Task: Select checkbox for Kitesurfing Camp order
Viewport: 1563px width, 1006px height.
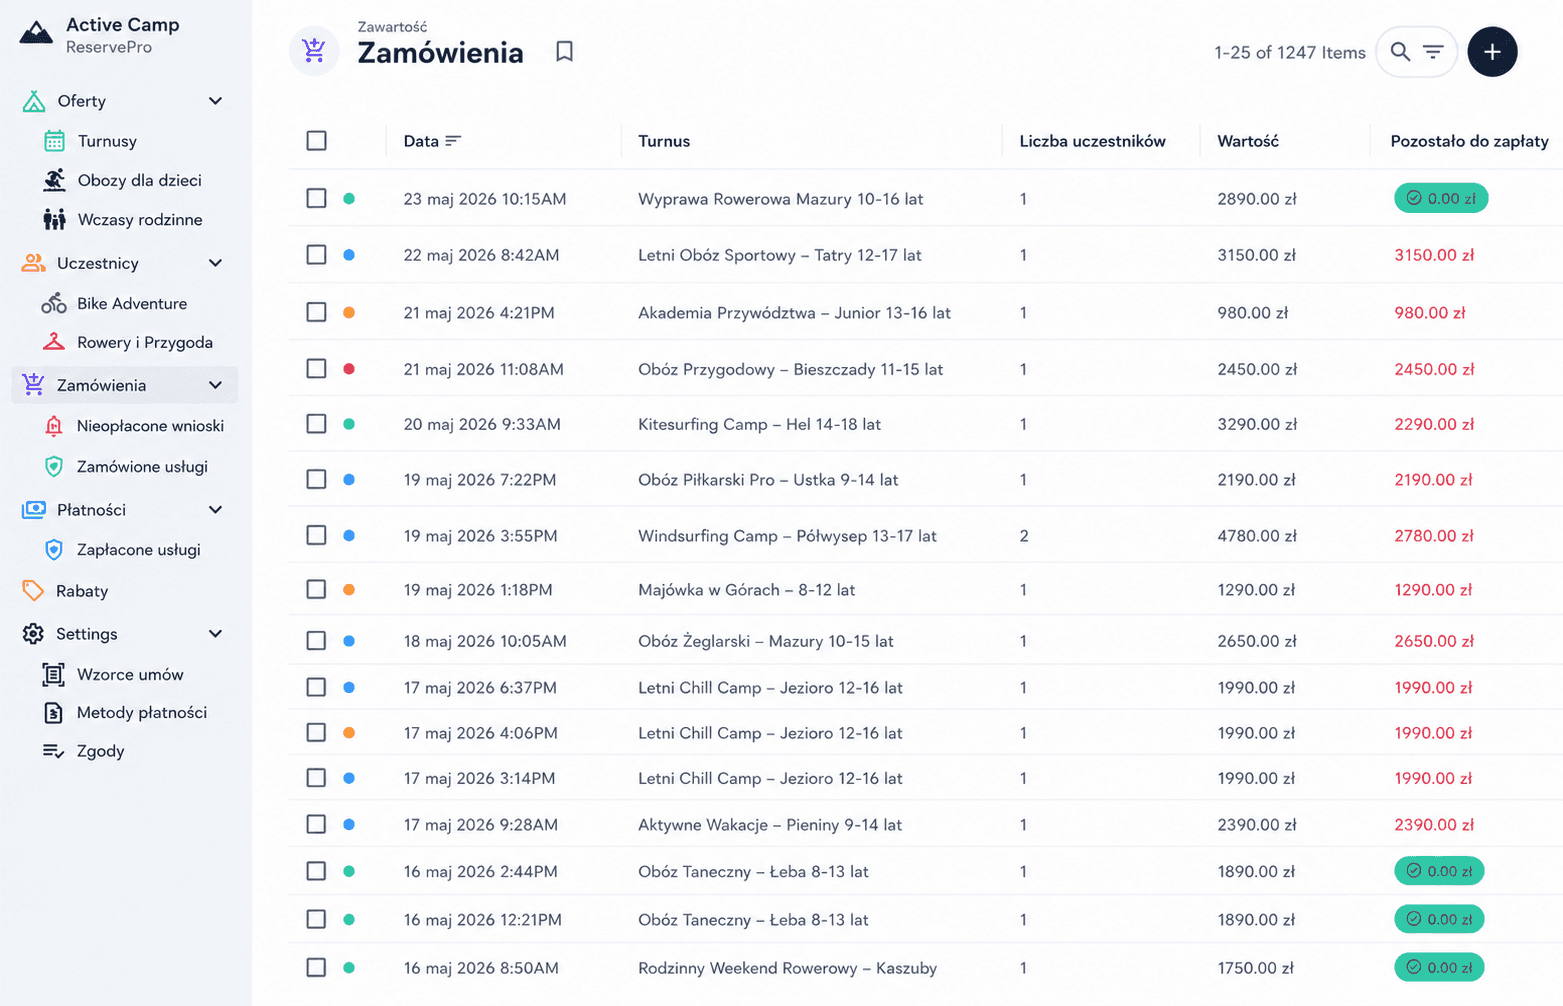Action: 316,424
